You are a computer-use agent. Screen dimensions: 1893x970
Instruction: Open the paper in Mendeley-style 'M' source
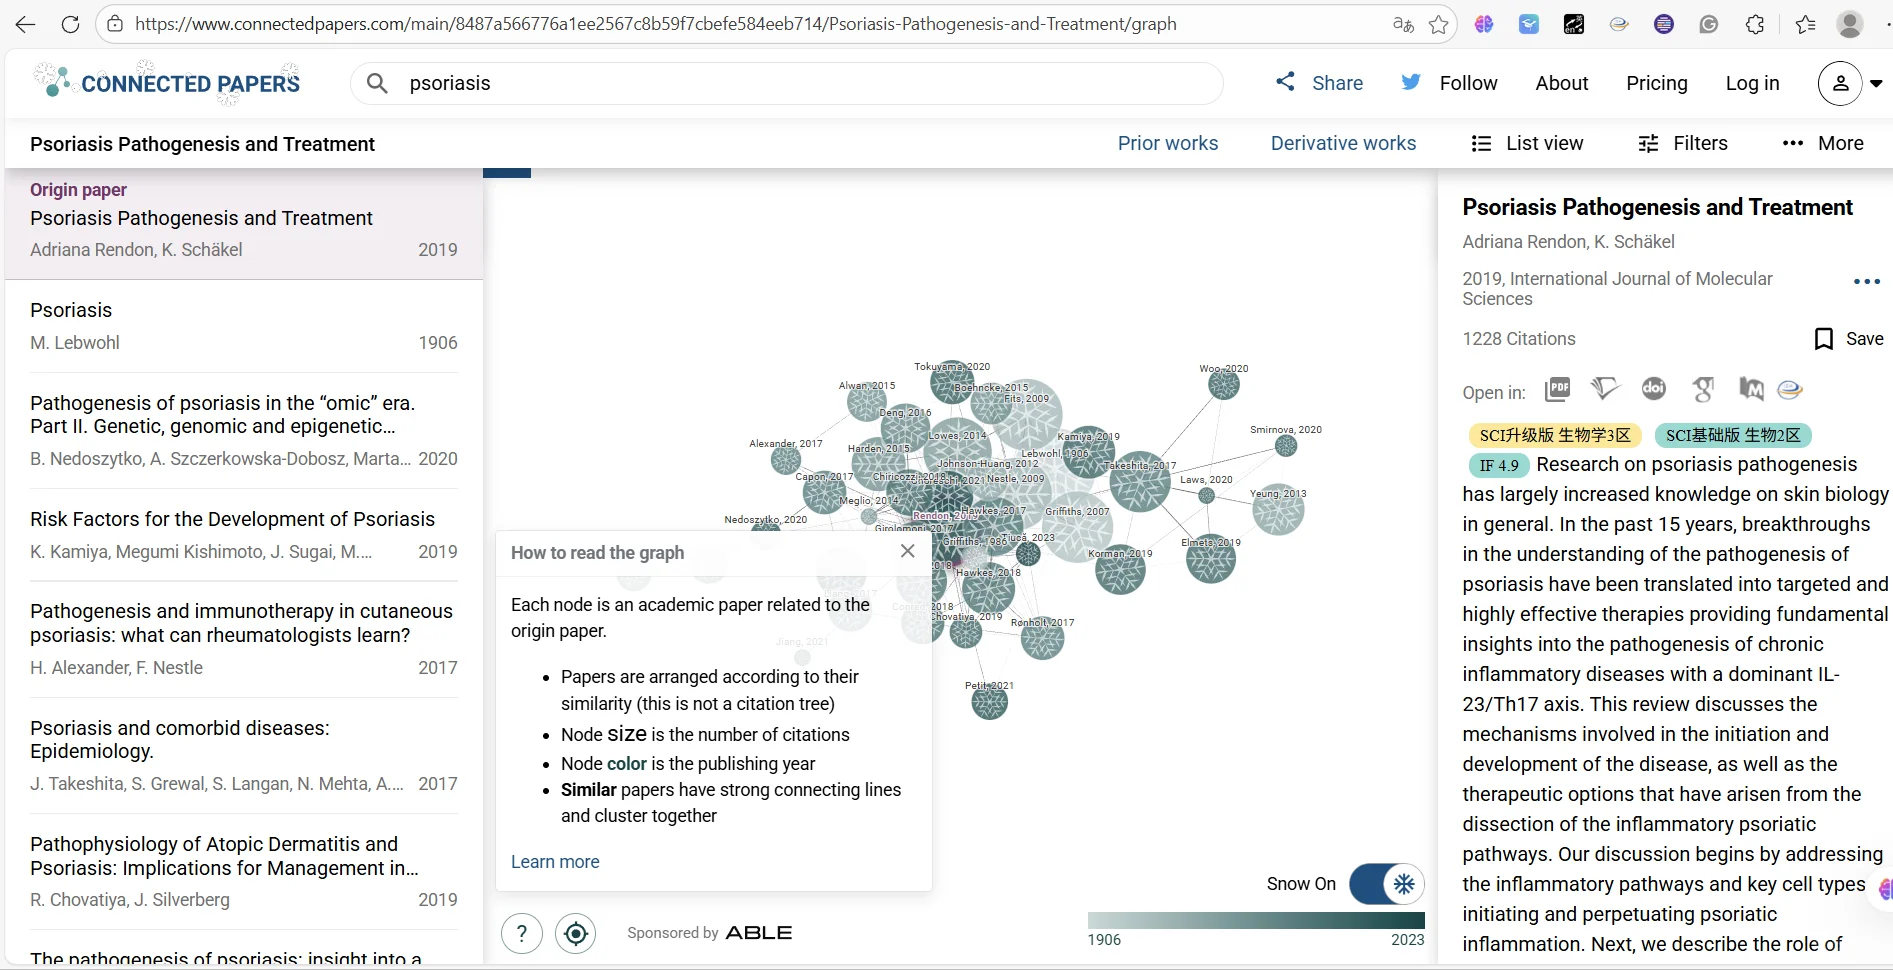click(1751, 389)
